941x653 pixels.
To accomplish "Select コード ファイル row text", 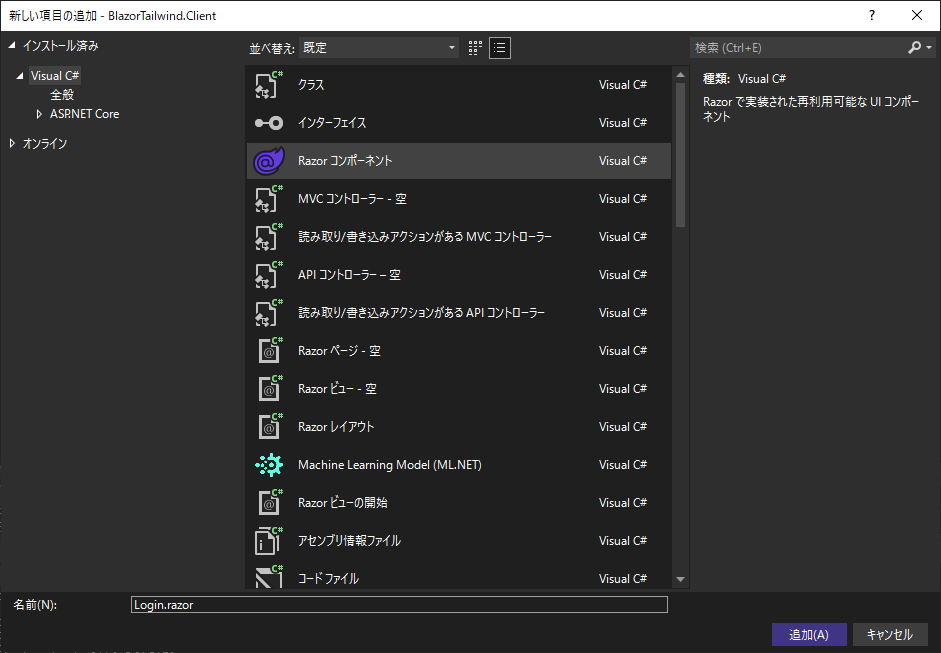I will pyautogui.click(x=328, y=579).
